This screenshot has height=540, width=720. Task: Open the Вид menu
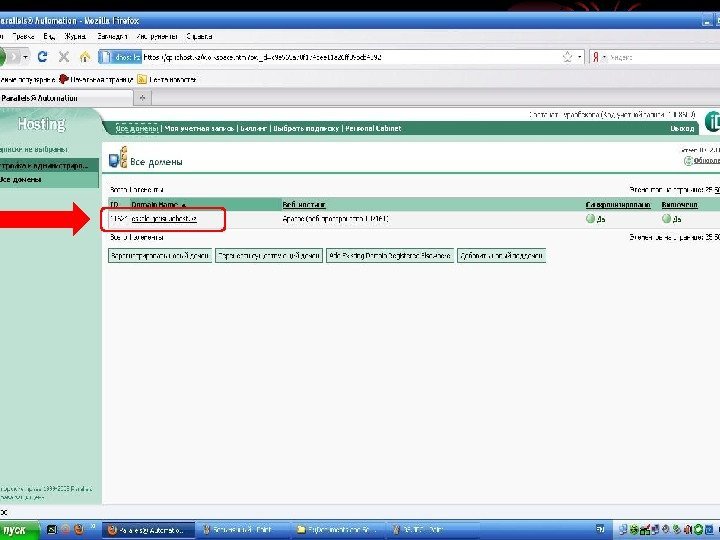[x=49, y=36]
